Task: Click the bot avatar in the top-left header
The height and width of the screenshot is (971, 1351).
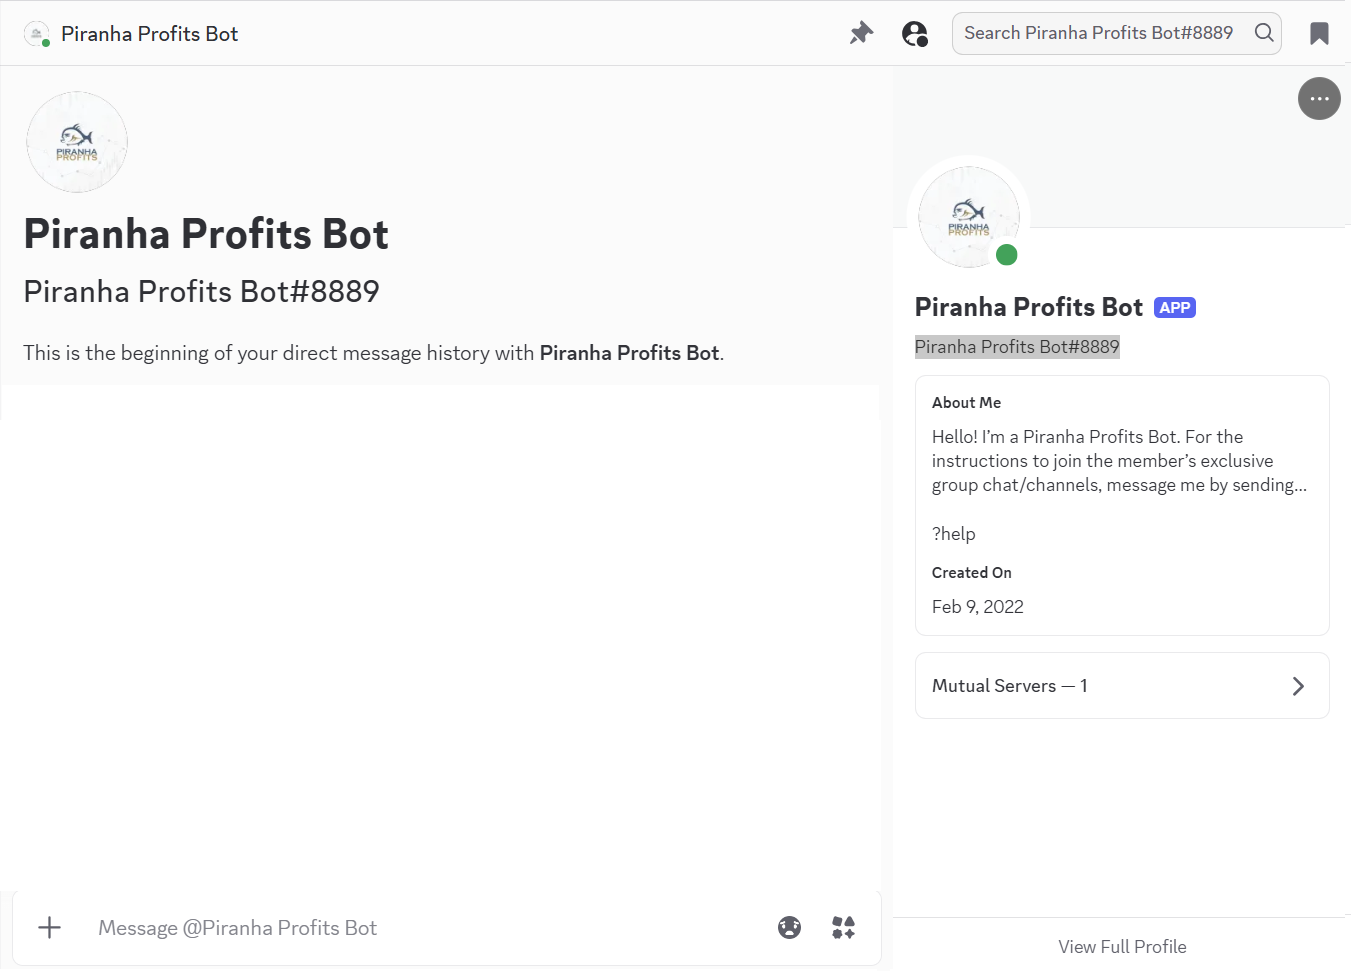Action: tap(36, 32)
